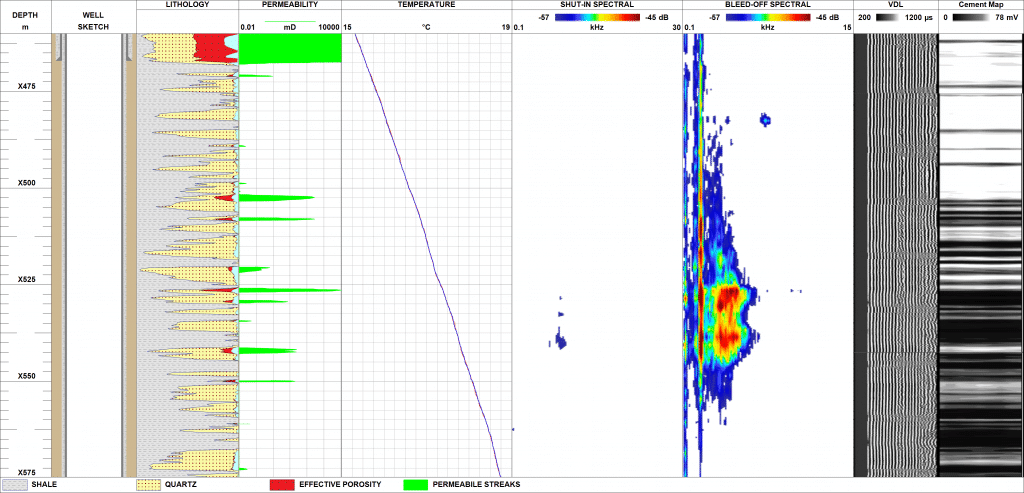Select the SHUT-IN SPECTRAL track header

[x=597, y=5]
